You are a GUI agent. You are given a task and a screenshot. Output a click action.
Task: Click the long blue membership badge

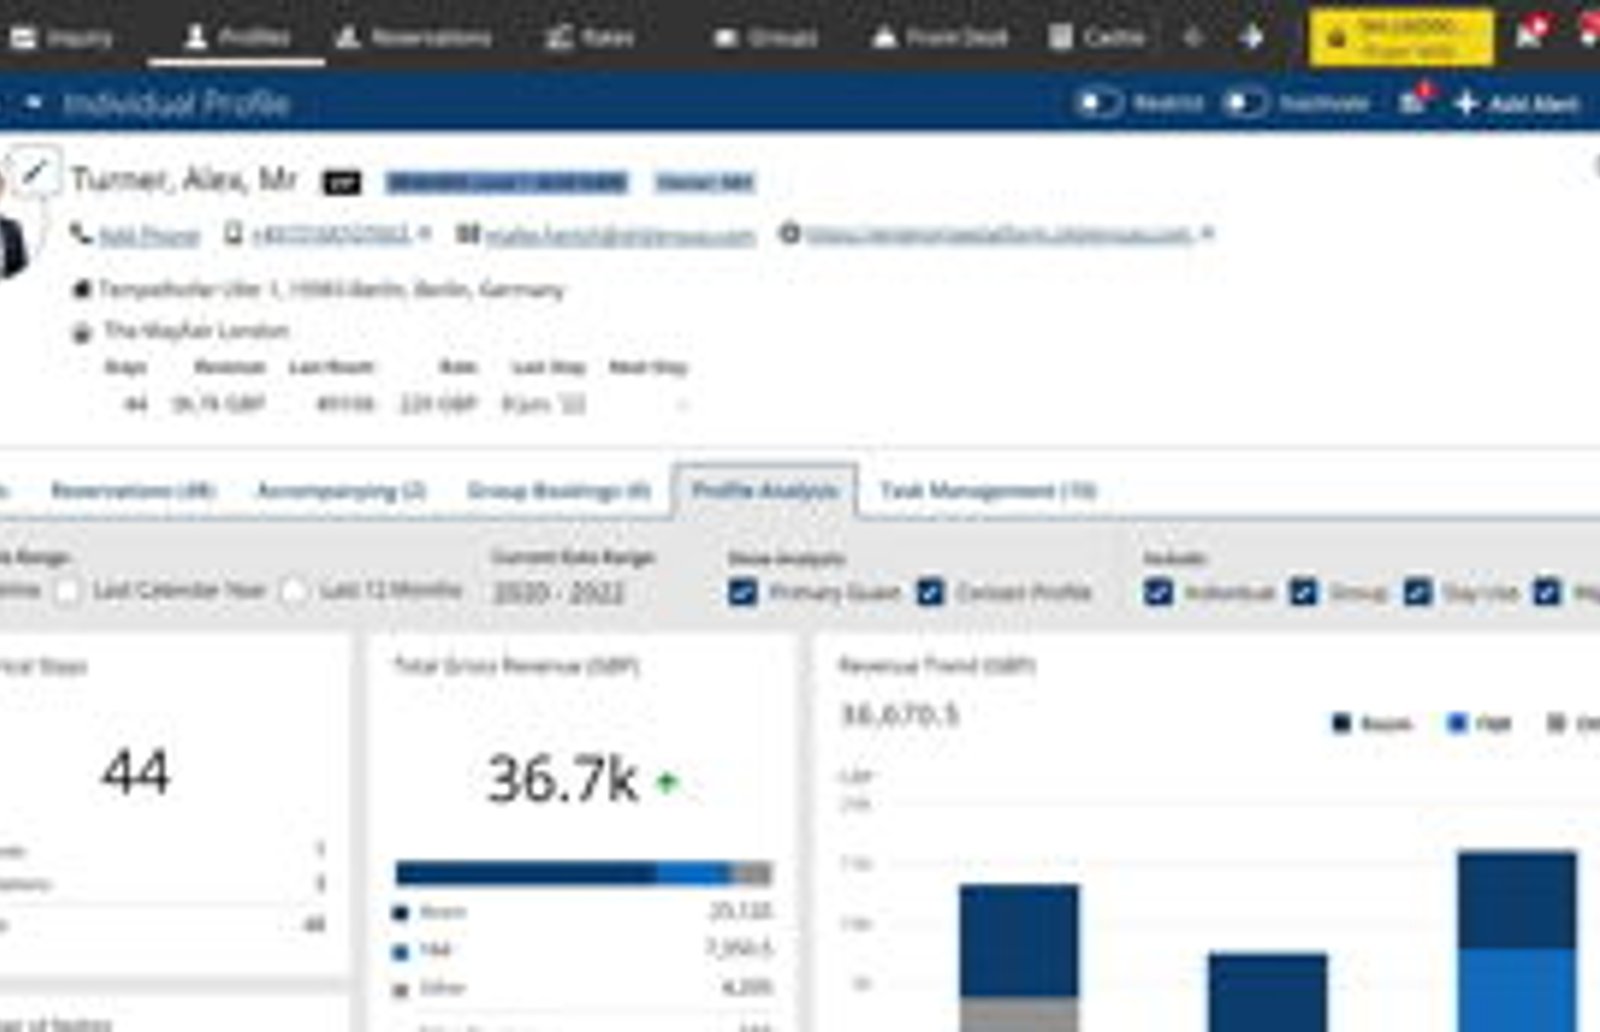coord(507,182)
